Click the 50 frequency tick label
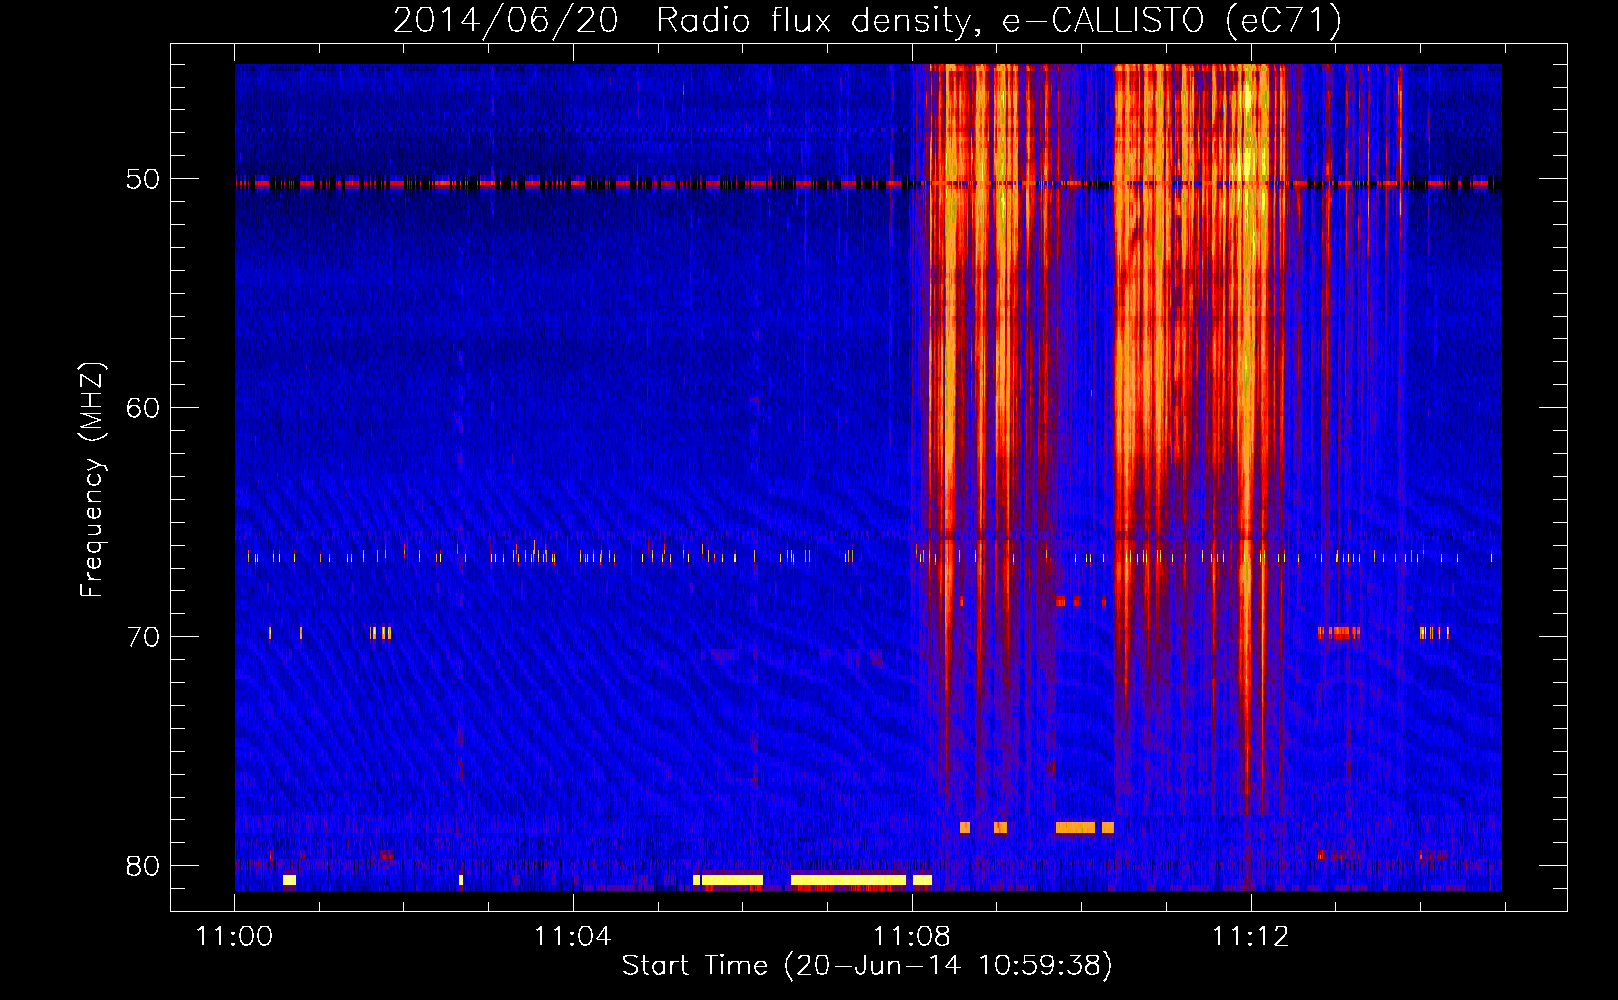 tap(143, 180)
